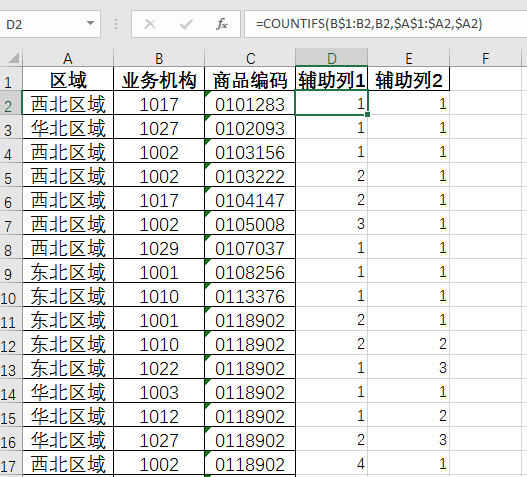This screenshot has height=477, width=527.
Task: Click cell E12 showing value 2
Action: coord(409,344)
